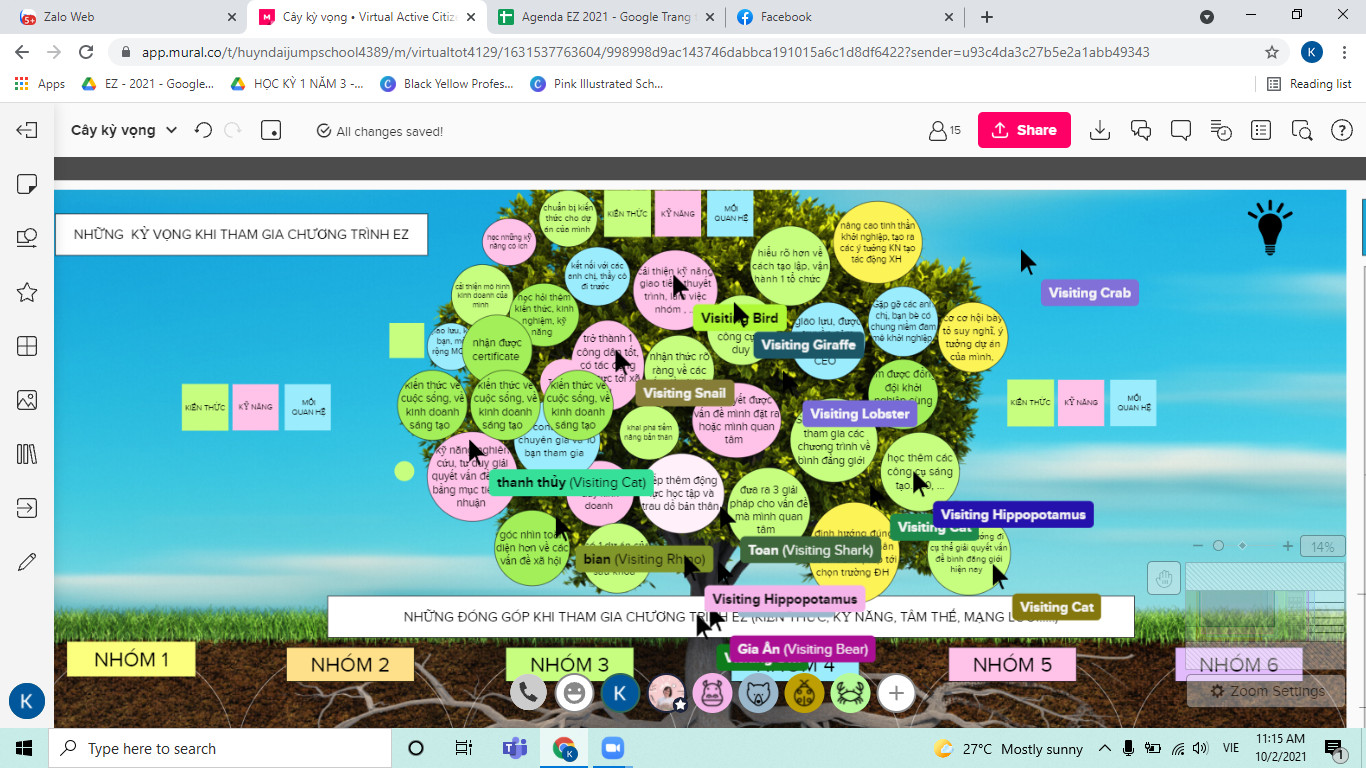This screenshot has width=1366, height=768.
Task: Open Zoom Settings
Action: (x=1266, y=691)
